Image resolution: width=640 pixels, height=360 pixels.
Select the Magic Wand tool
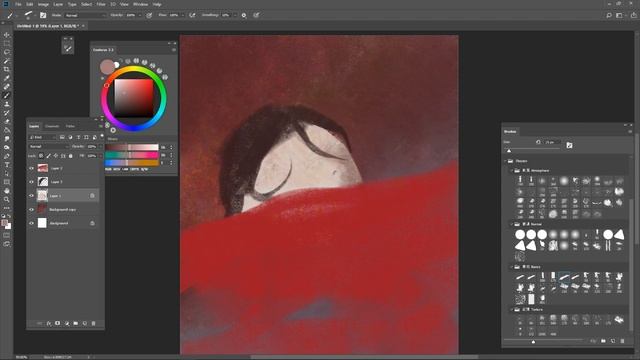(7, 60)
